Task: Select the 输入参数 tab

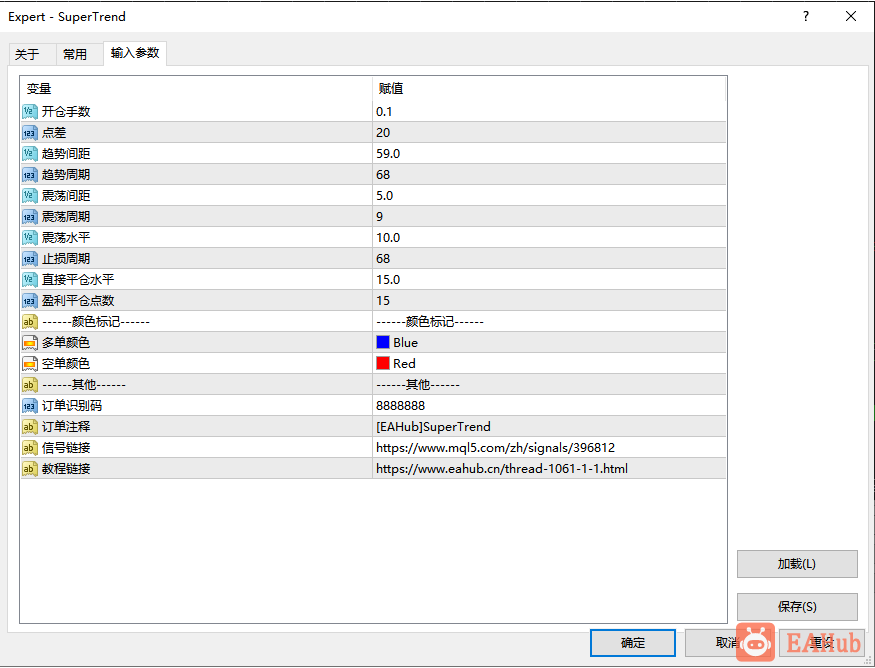Action: point(135,53)
